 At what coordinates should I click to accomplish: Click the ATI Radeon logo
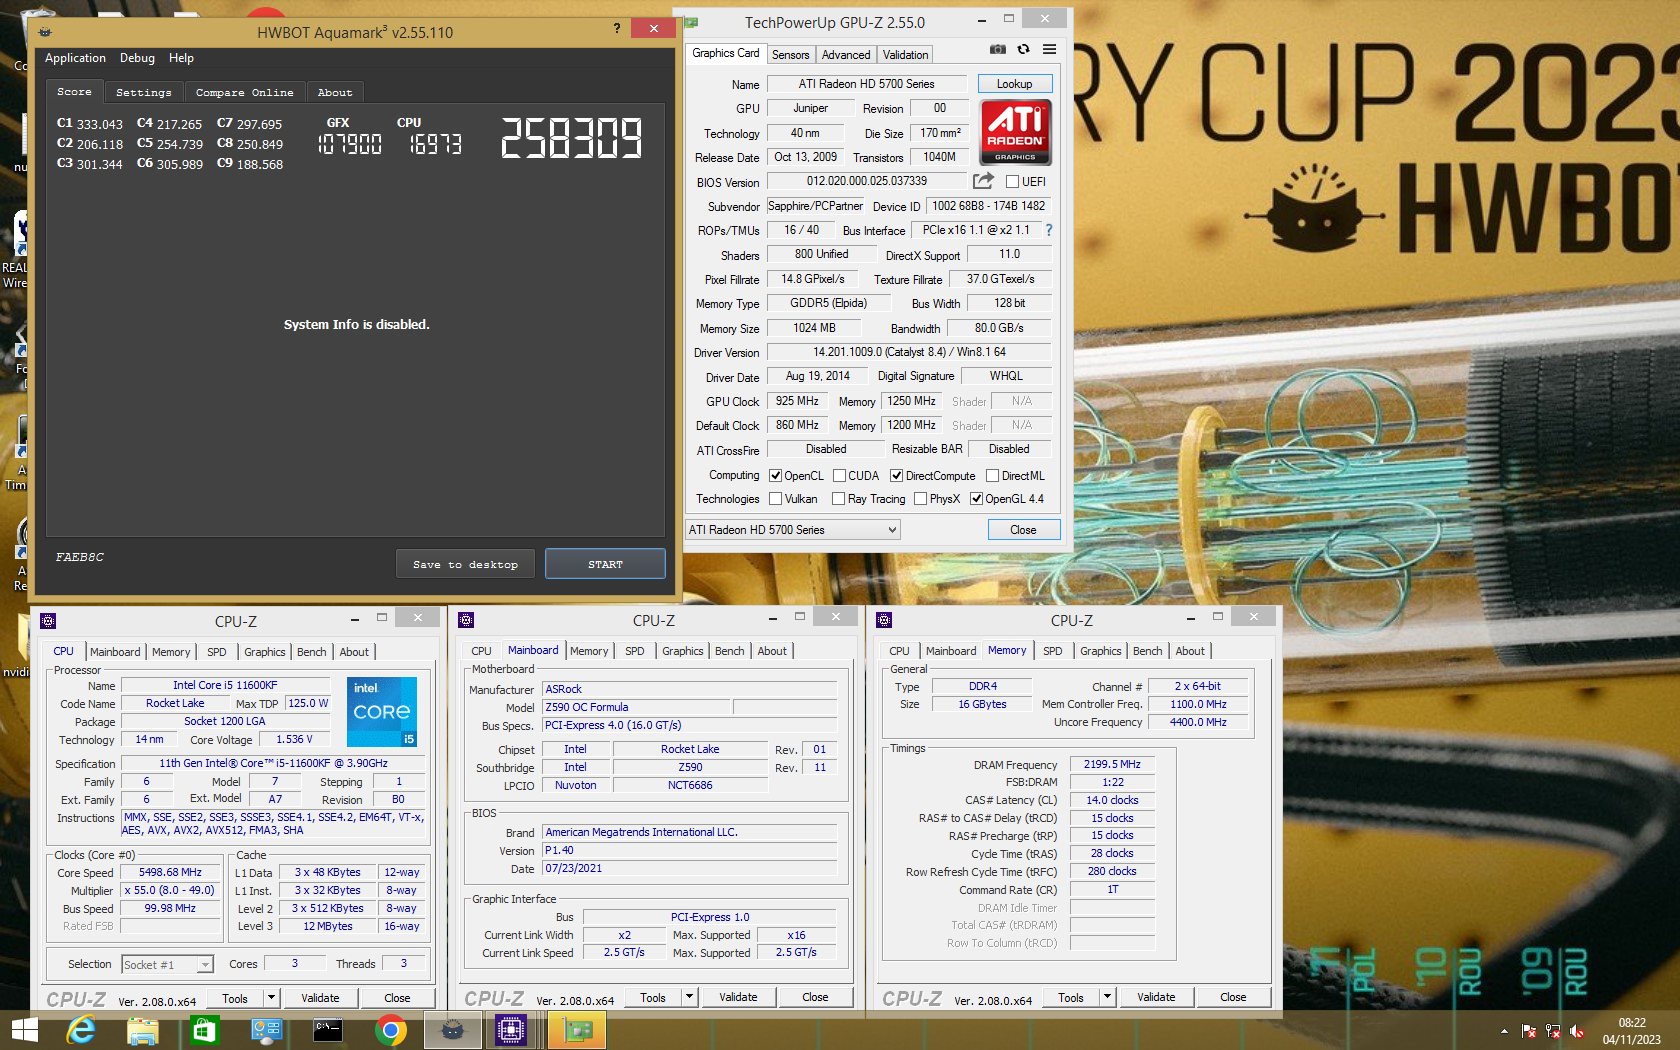1015,132
